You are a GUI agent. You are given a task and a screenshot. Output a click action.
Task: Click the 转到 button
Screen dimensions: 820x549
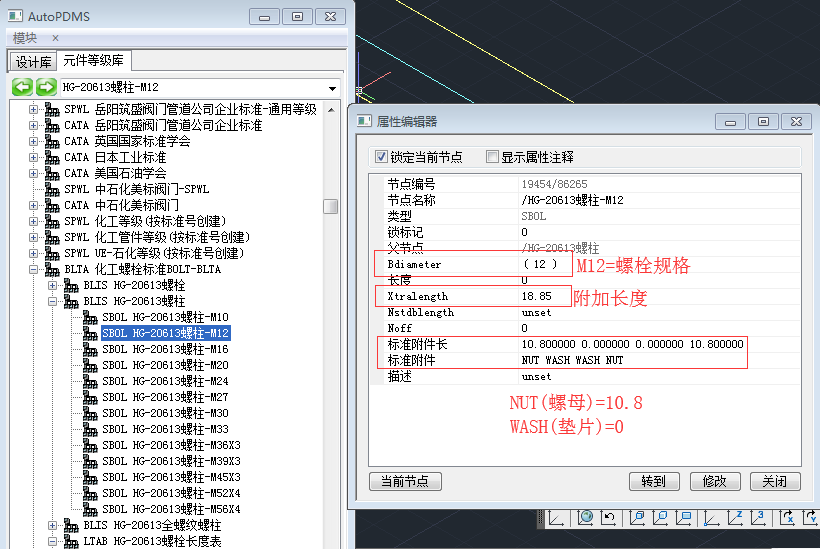tap(653, 481)
